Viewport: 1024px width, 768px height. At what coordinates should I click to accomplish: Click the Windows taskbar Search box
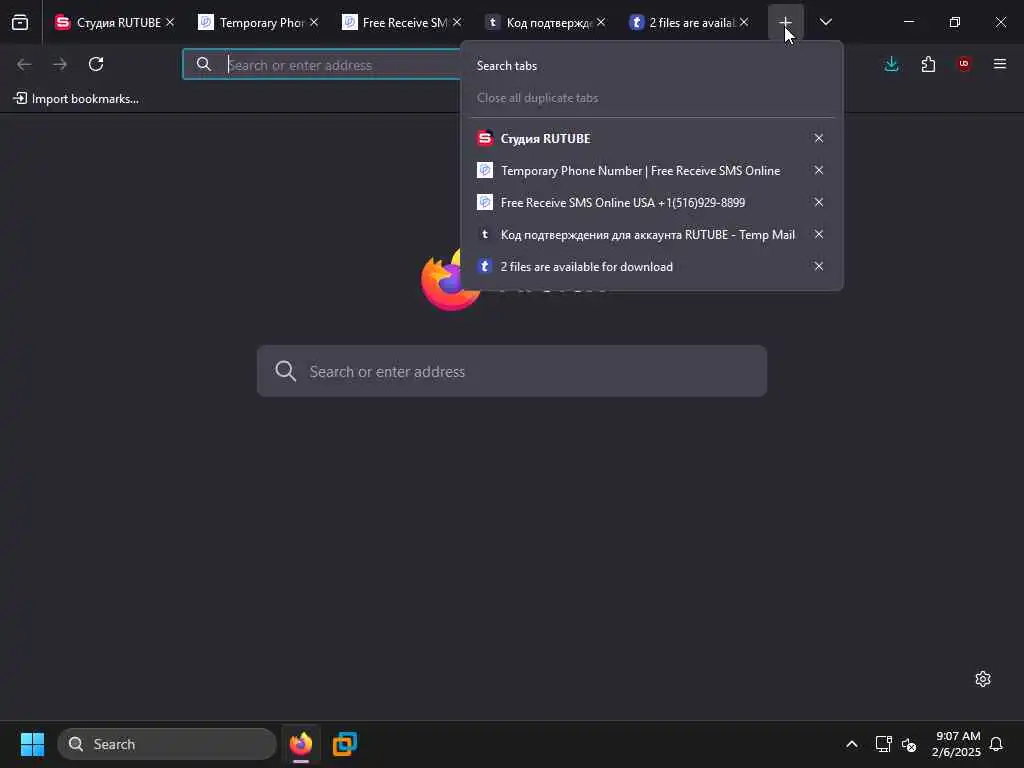(x=167, y=744)
